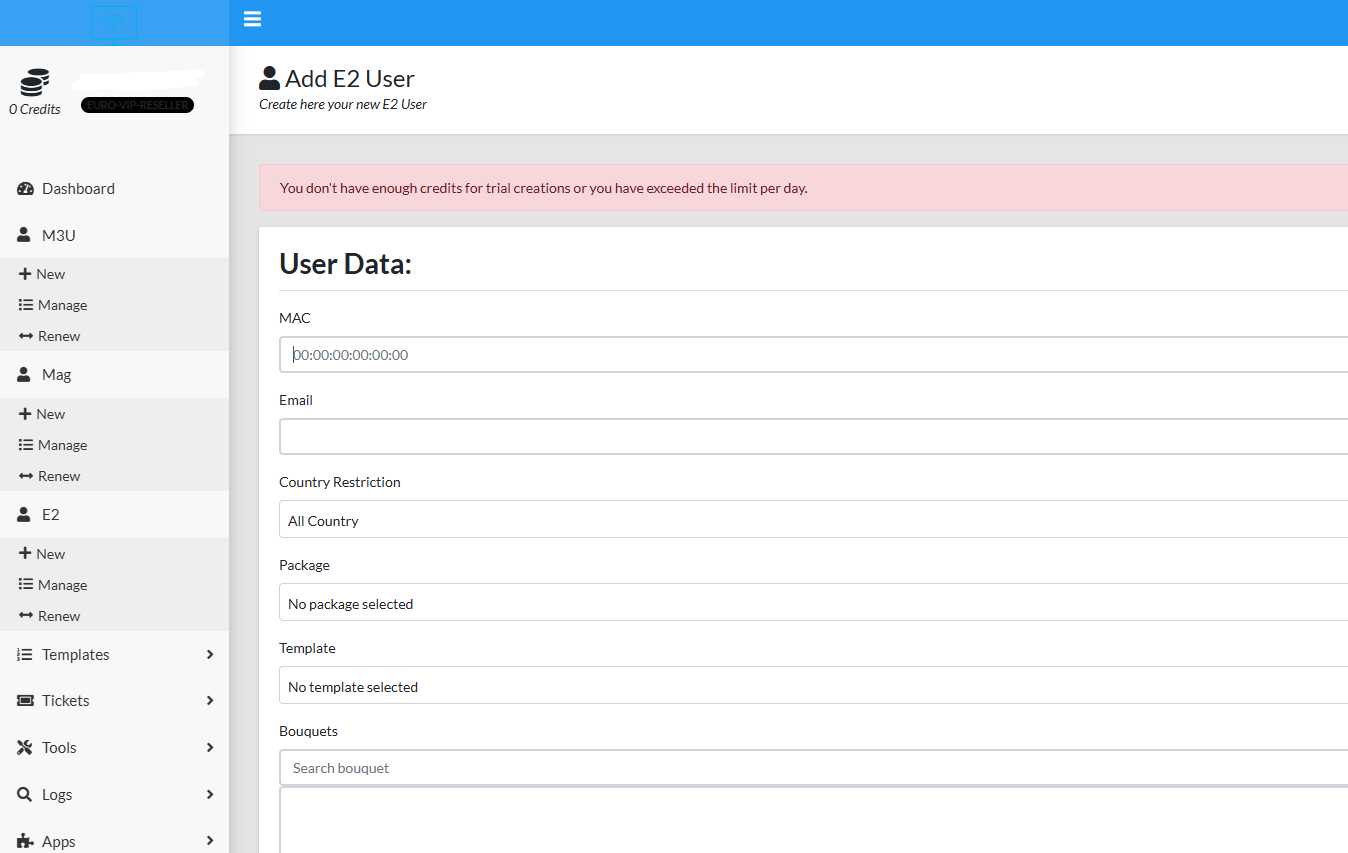
Task: Click the Tools wrench icon
Action: click(26, 748)
